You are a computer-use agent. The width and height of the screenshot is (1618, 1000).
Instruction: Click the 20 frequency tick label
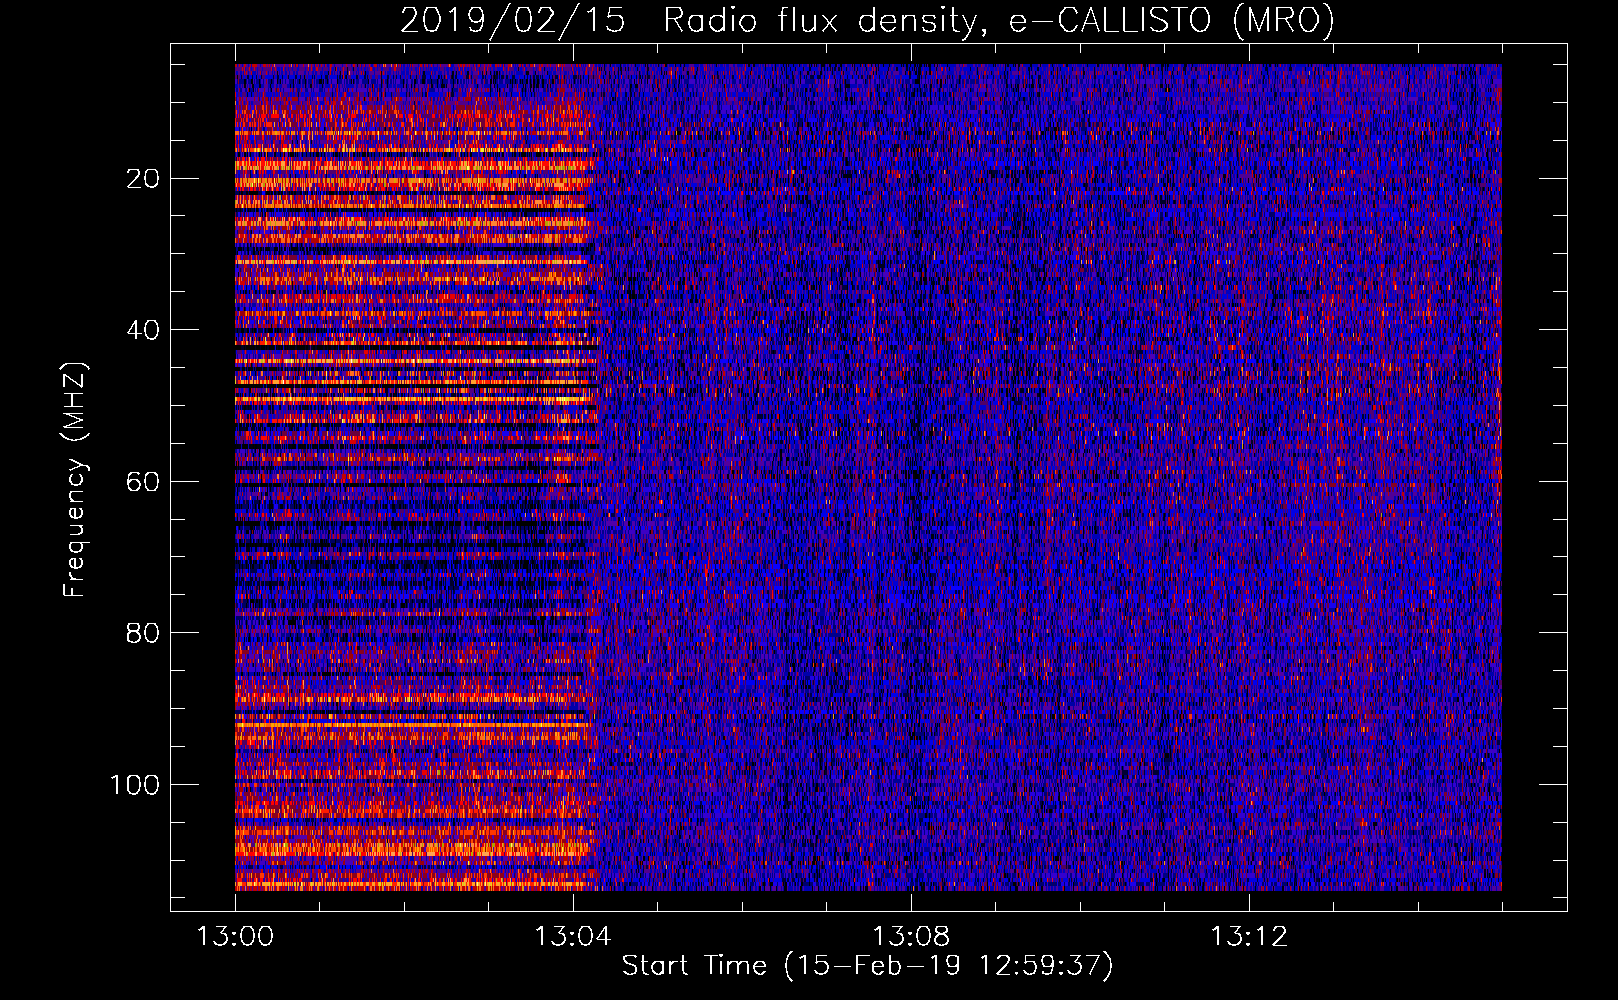144,179
